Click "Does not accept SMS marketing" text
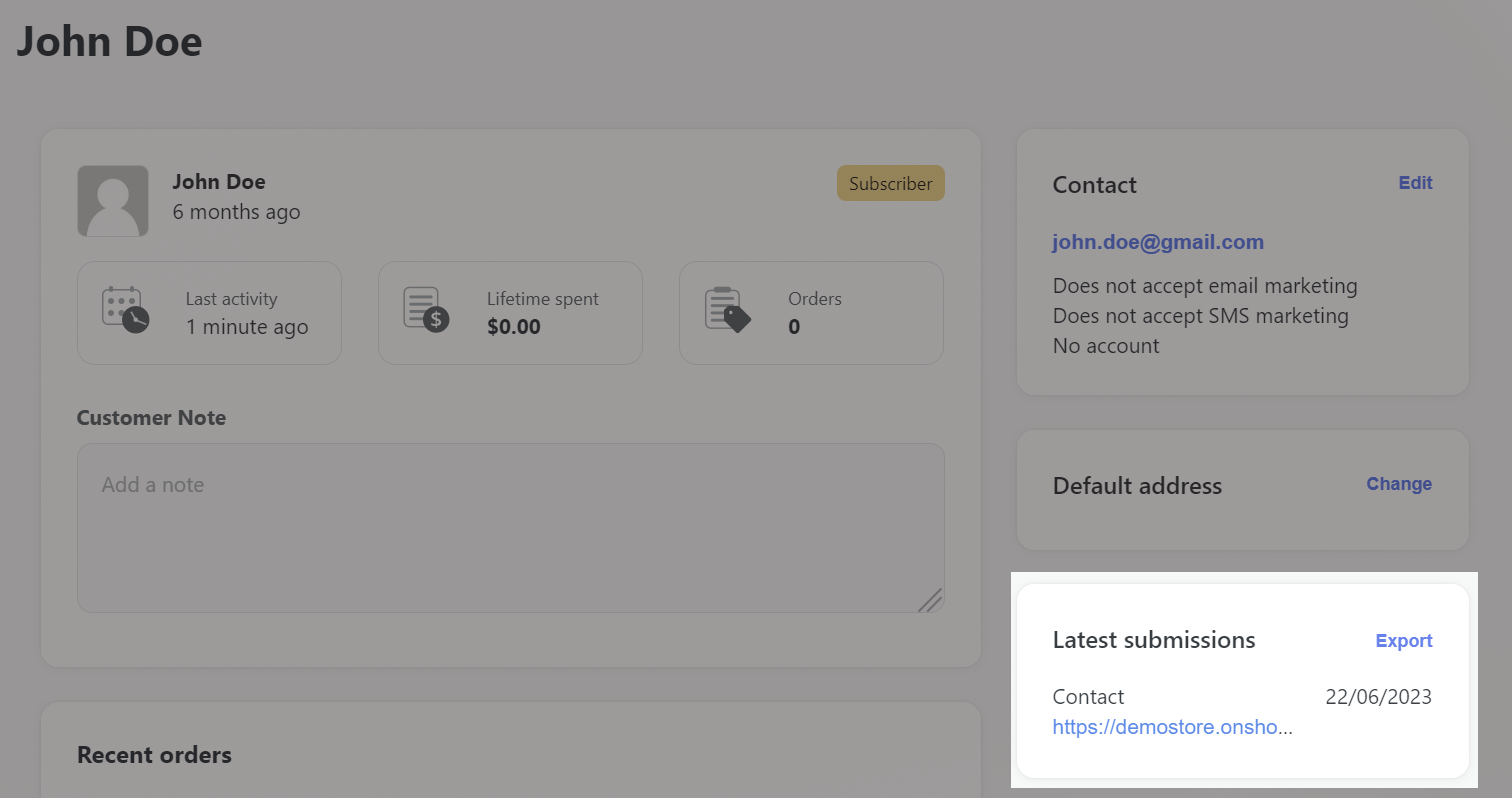The height and width of the screenshot is (798, 1512). click(1201, 316)
